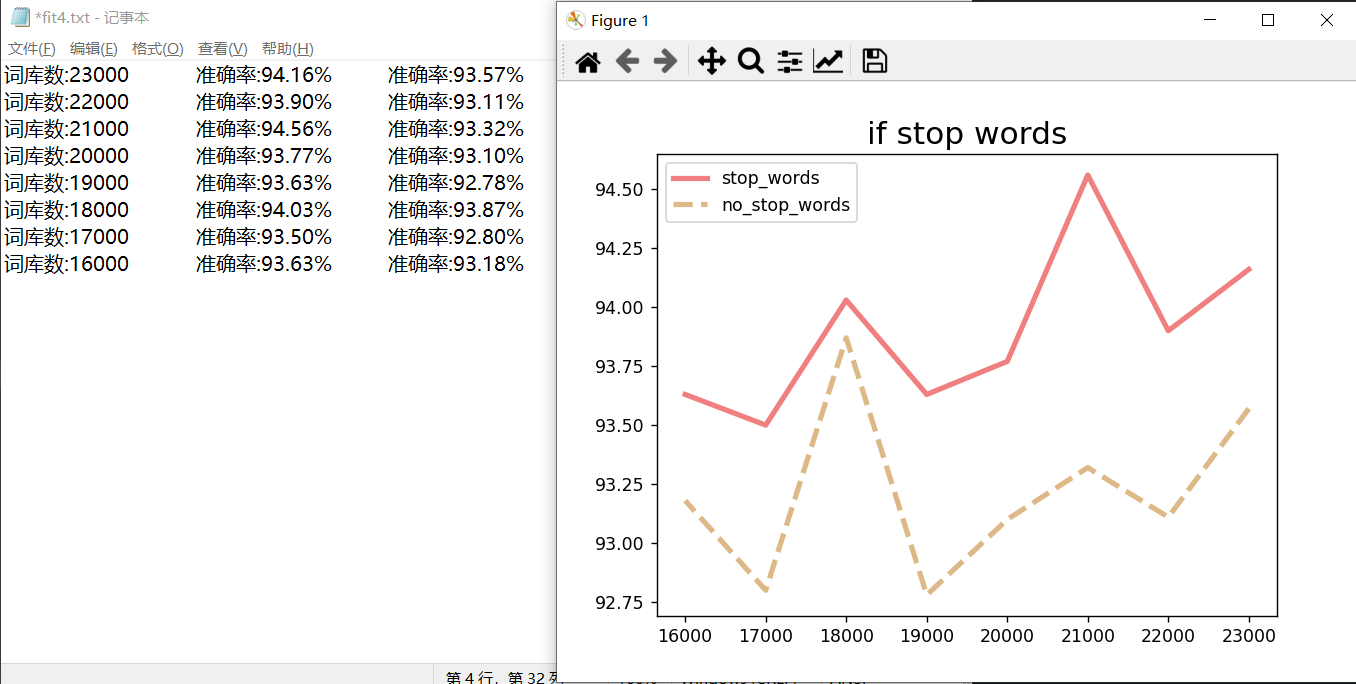Screen dimensions: 1356x684
Task: Open the 编辑(E) menu in Notepad
Action: (94, 49)
